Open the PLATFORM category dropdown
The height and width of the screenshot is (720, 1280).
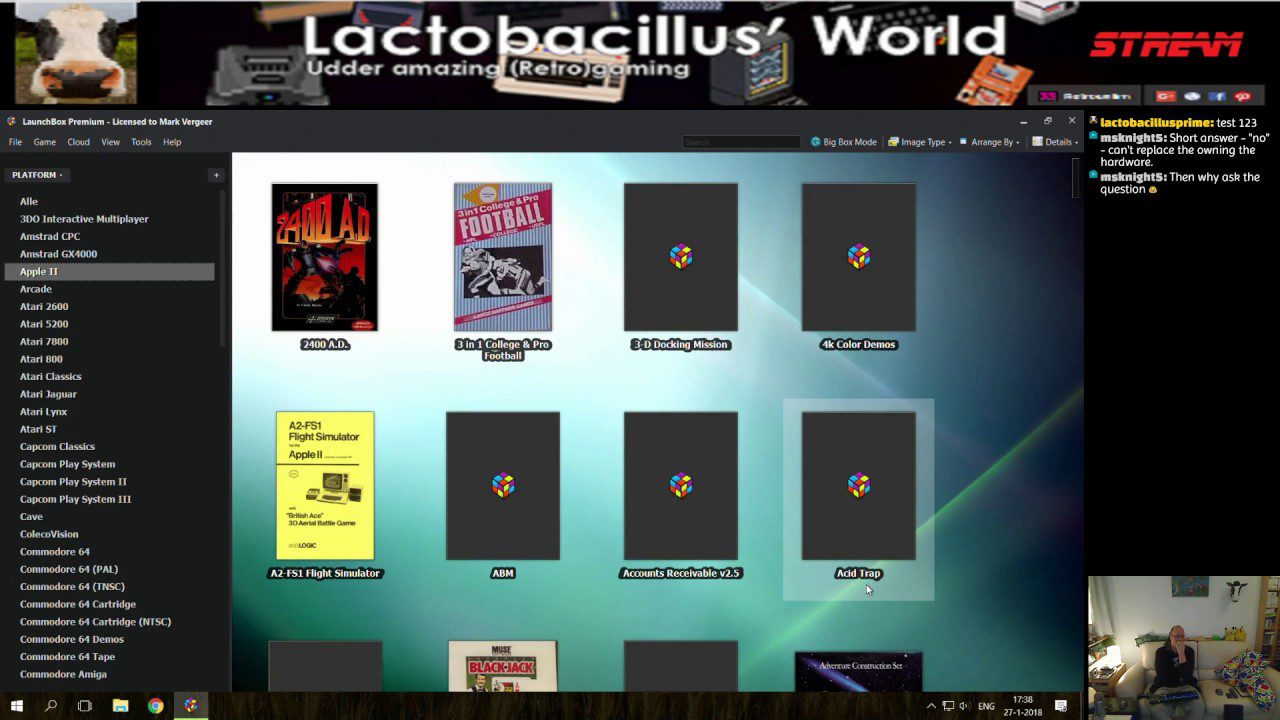37,175
